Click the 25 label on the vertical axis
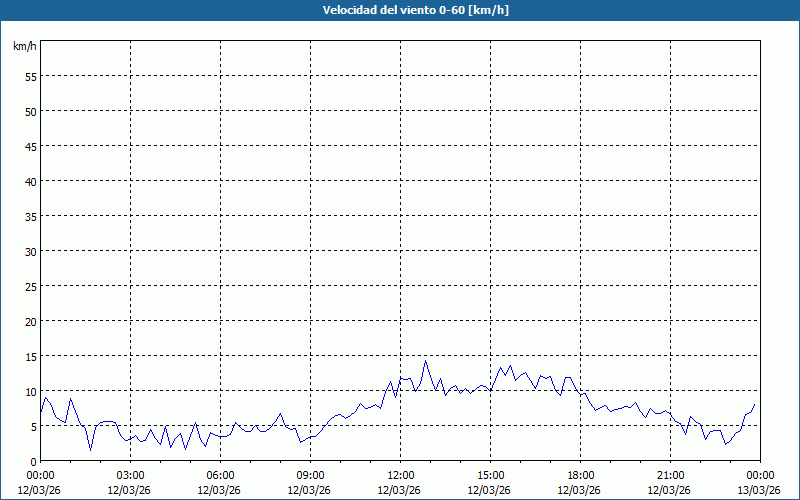The image size is (800, 500). 30,286
